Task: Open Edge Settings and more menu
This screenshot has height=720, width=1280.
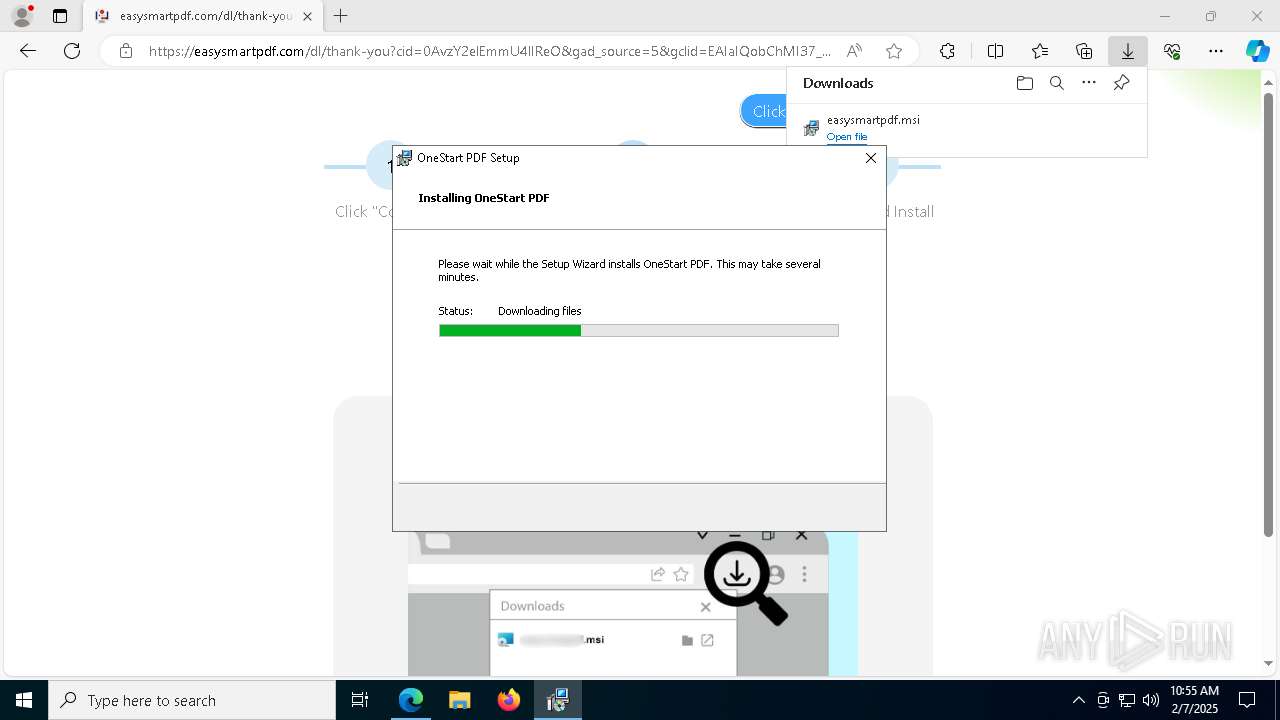Action: tap(1216, 51)
